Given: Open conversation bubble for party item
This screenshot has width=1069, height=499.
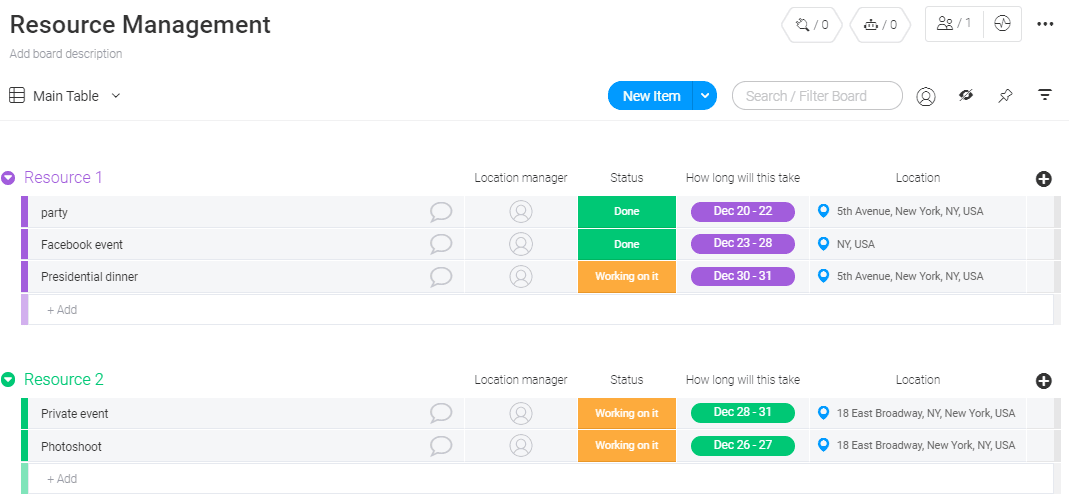Looking at the screenshot, I should 441,212.
